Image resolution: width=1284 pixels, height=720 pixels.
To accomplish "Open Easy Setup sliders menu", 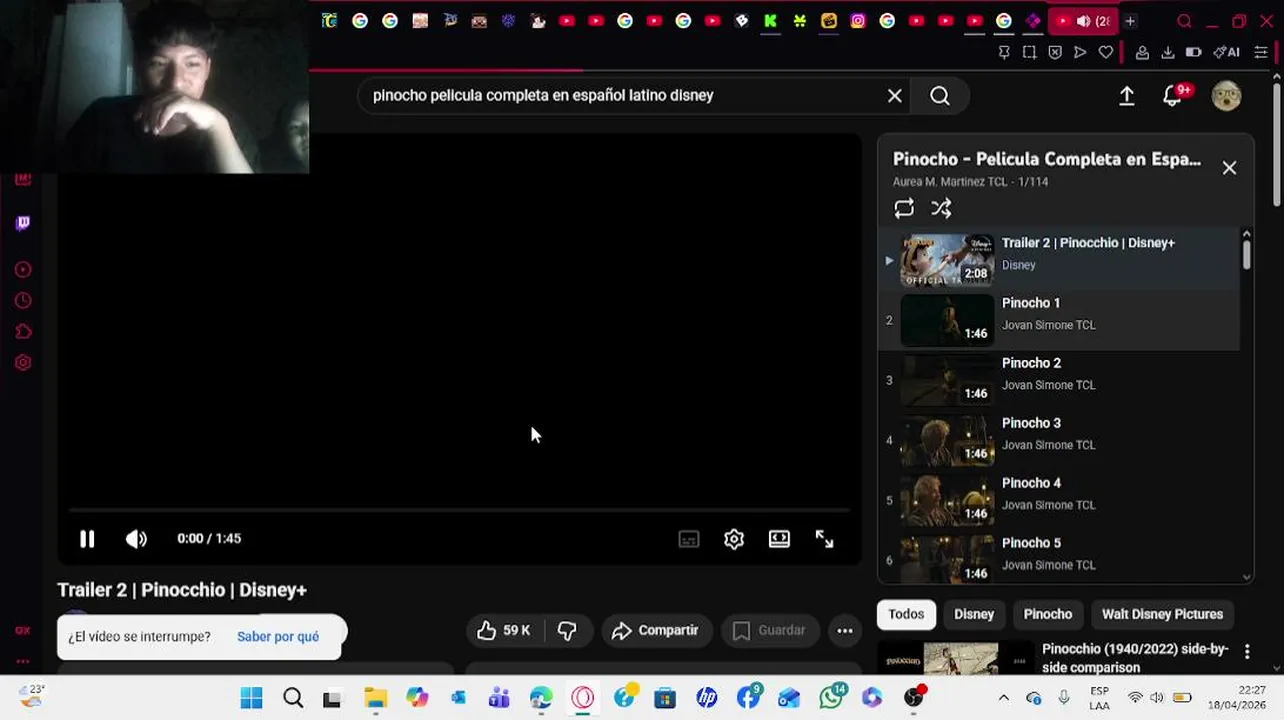I will [x=1261, y=52].
